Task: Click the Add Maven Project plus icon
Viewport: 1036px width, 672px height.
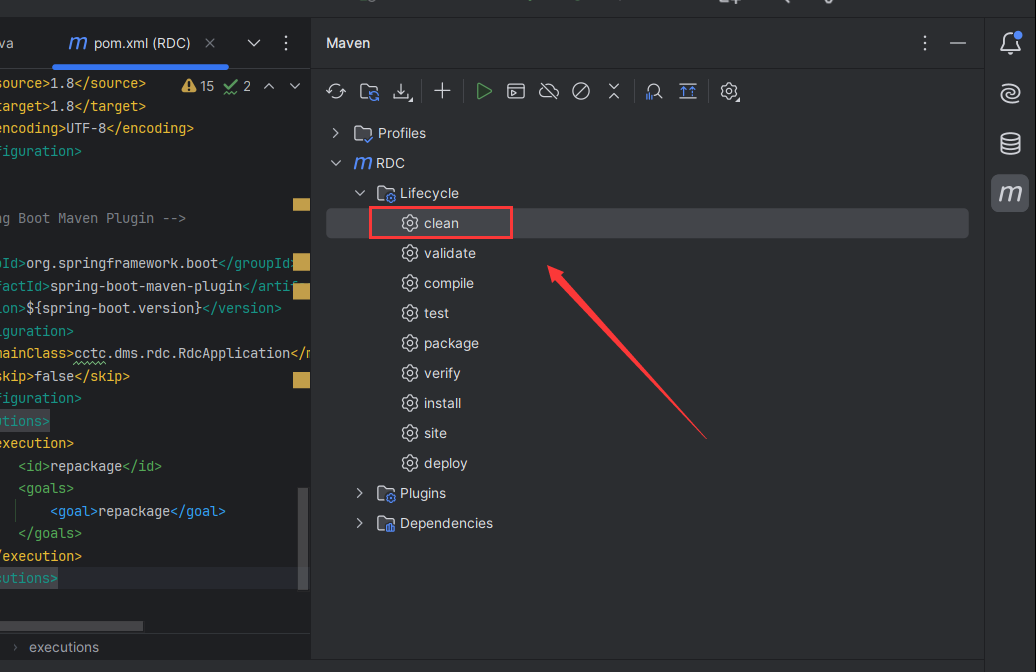Action: 442,92
